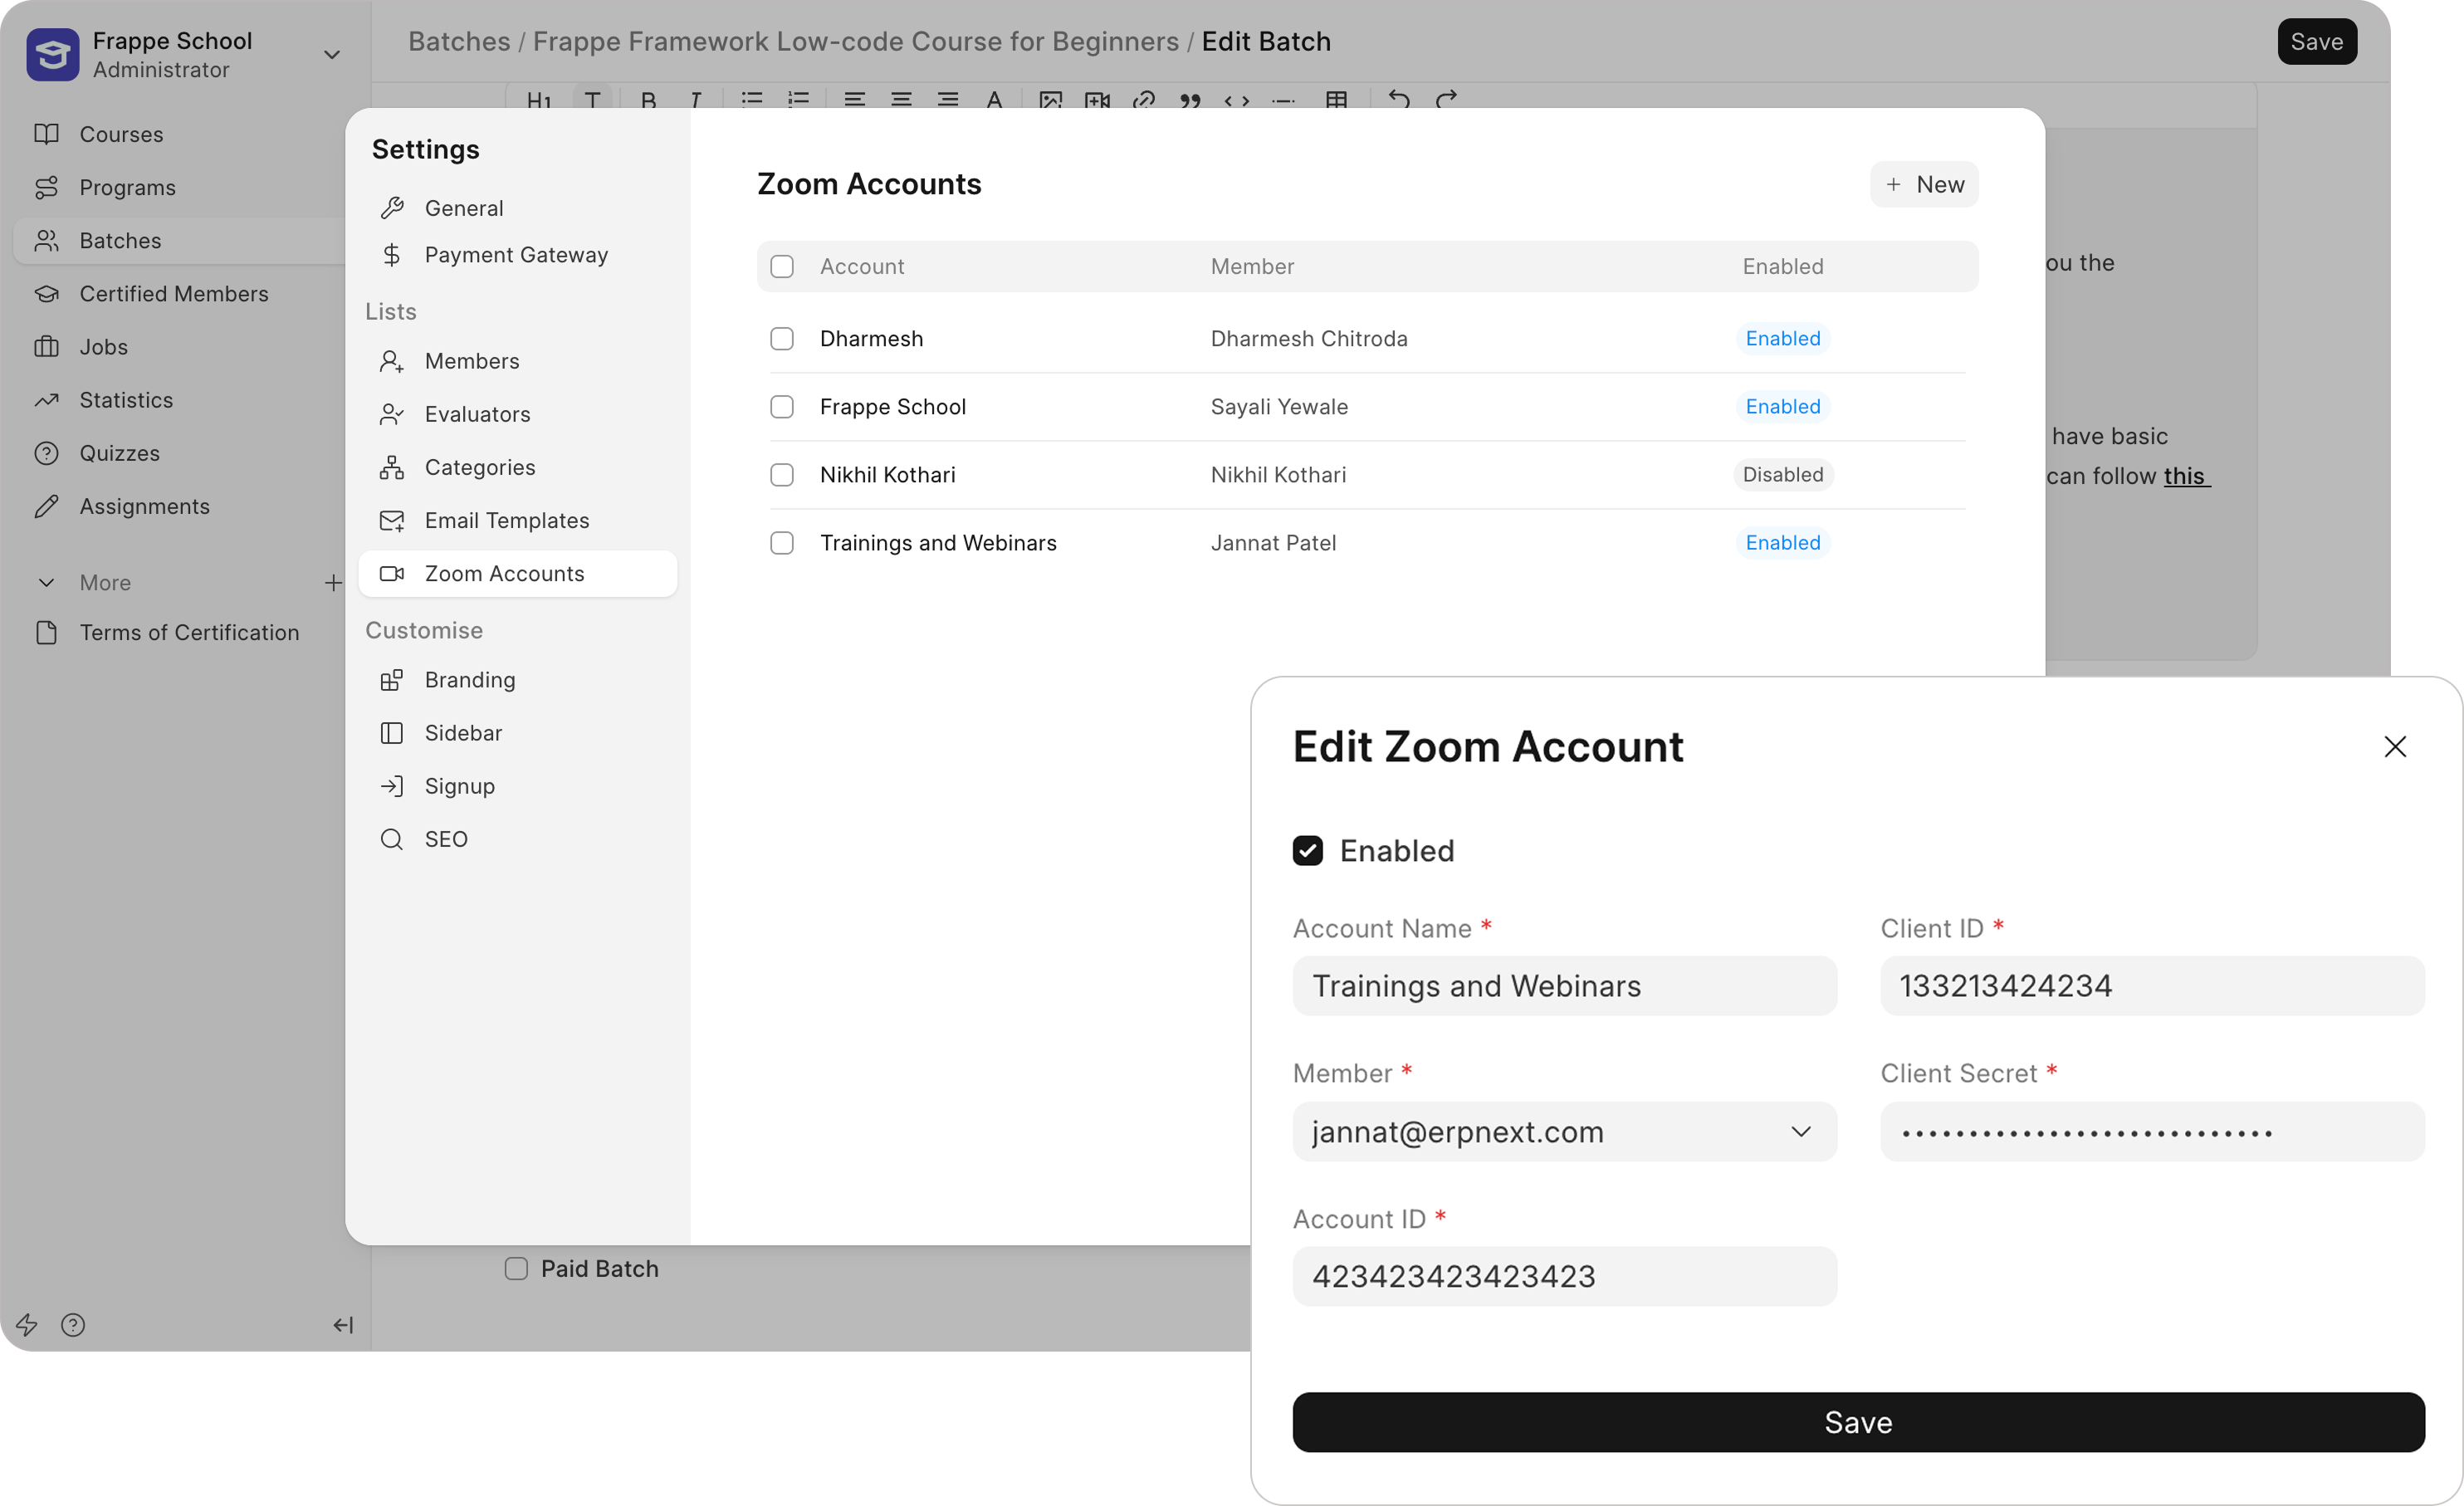Viewport: 2464px width, 1506px height.
Task: Click the Evaluators user-check icon
Action: point(392,414)
